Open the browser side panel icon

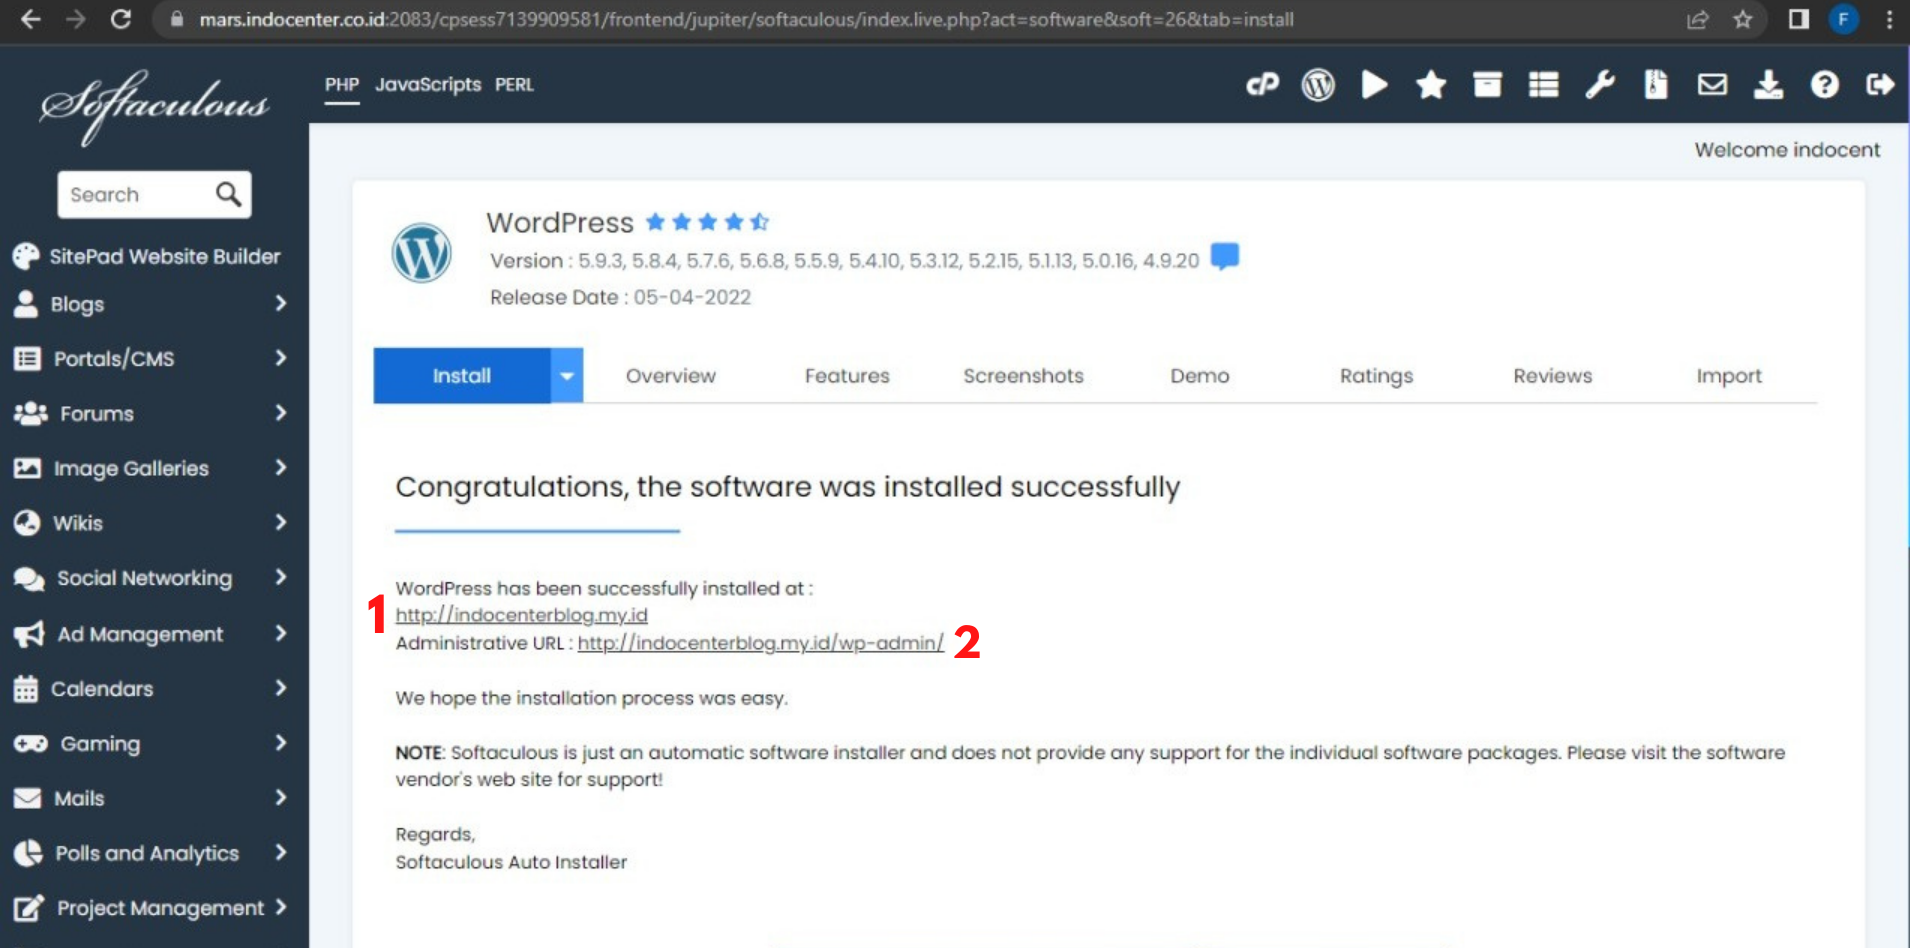[x=1799, y=19]
